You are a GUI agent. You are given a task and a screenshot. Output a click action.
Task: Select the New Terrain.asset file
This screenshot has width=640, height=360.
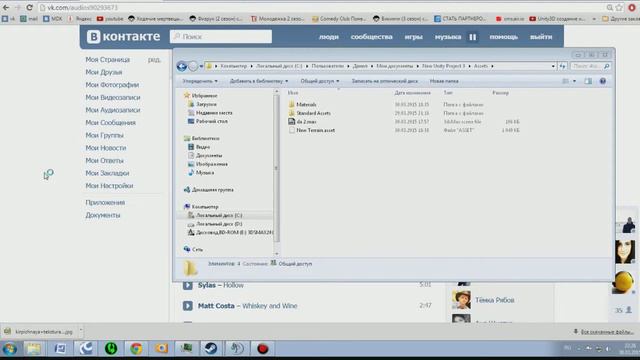click(315, 130)
